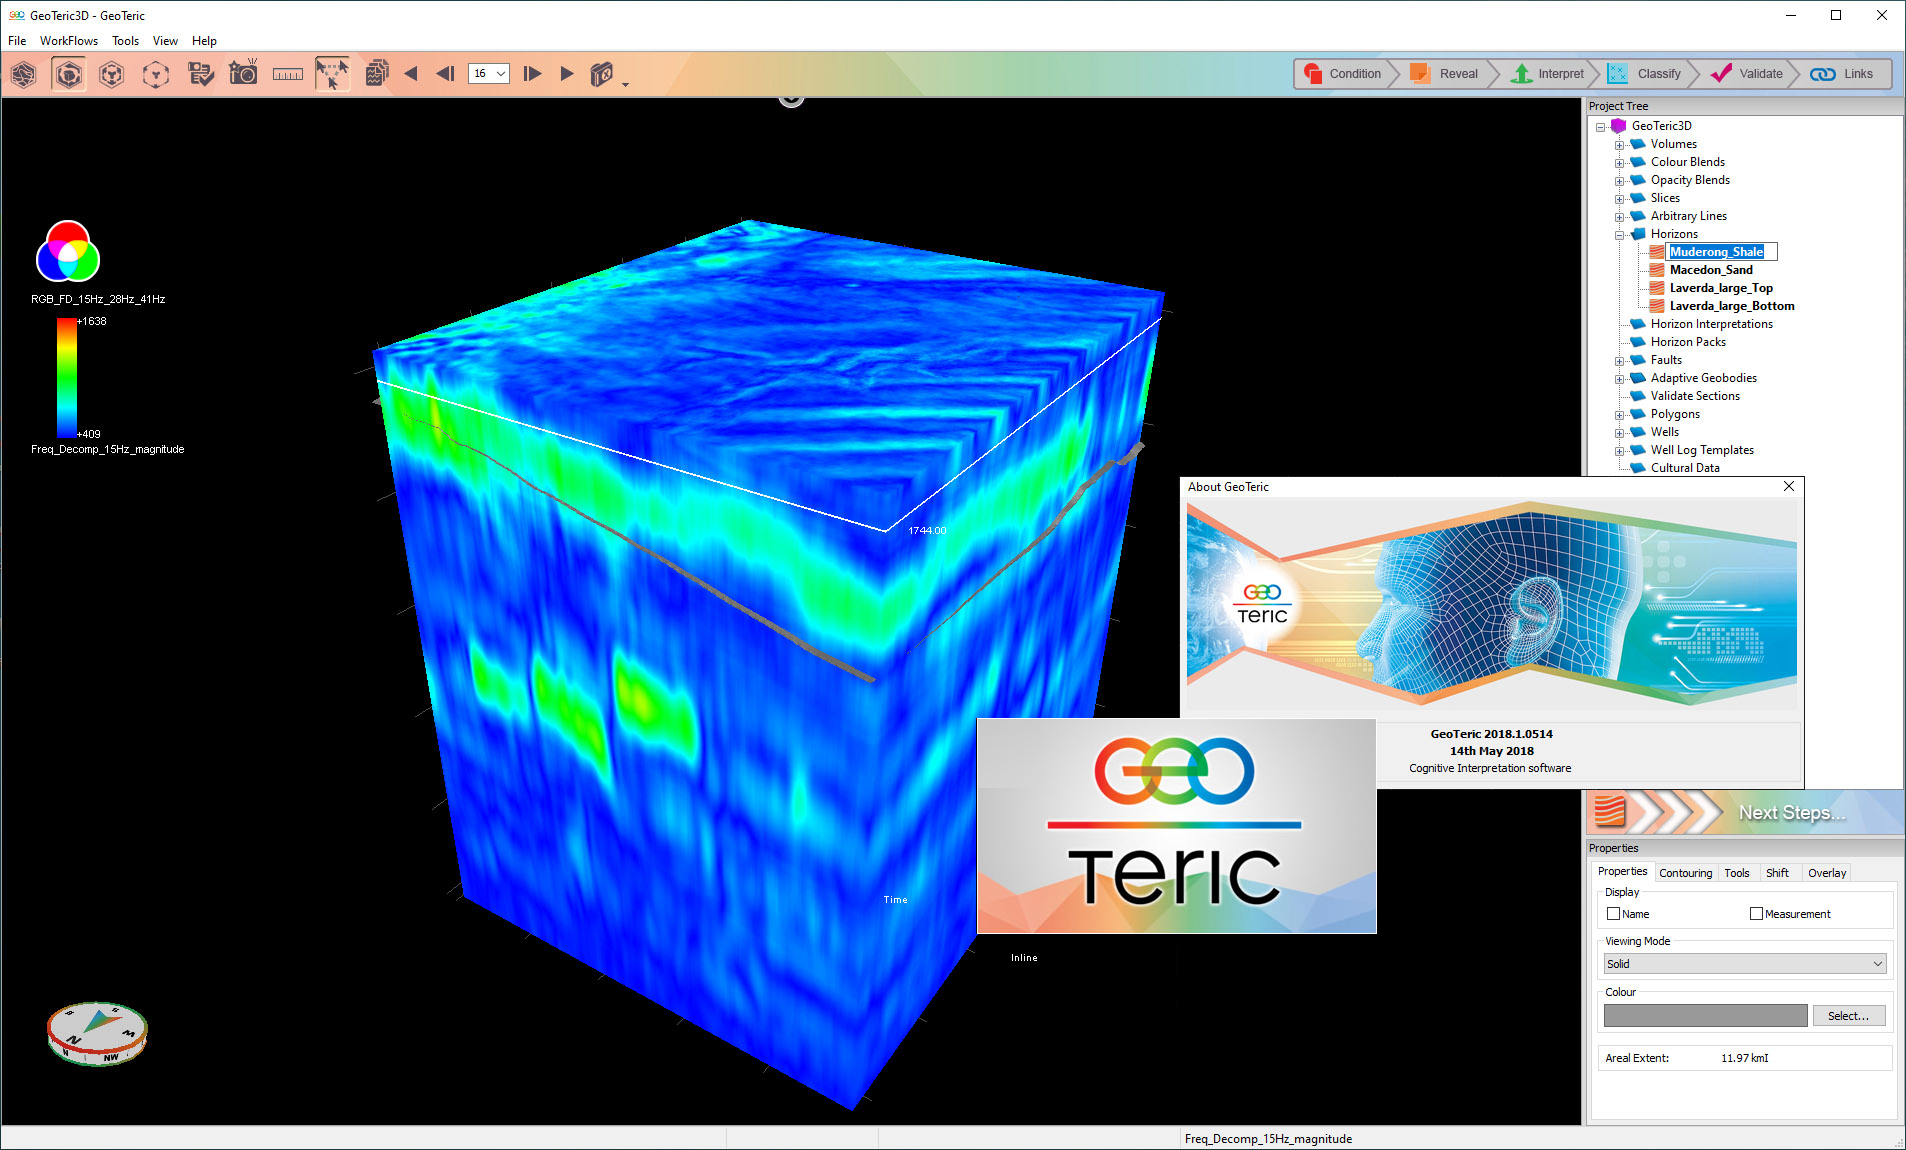Open the slice step size dropdown showing 16
The image size is (1906, 1150).
pyautogui.click(x=489, y=73)
